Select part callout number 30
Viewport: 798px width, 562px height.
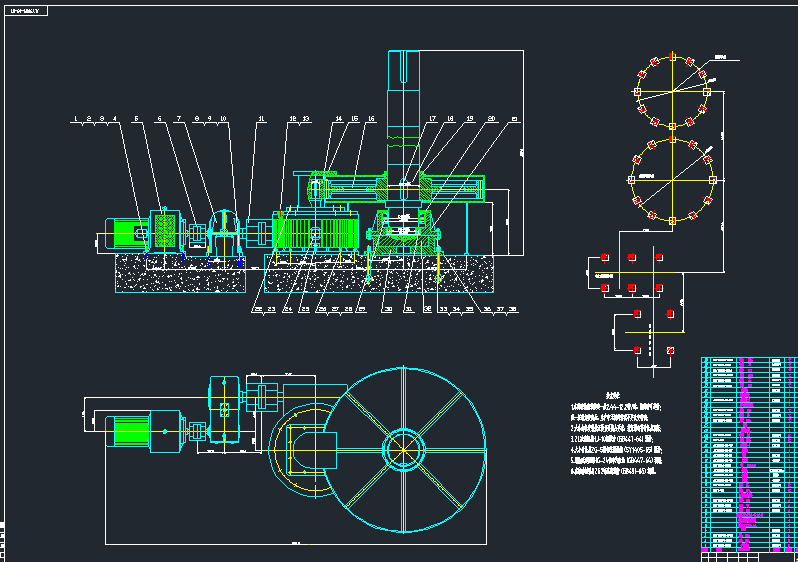tap(388, 309)
